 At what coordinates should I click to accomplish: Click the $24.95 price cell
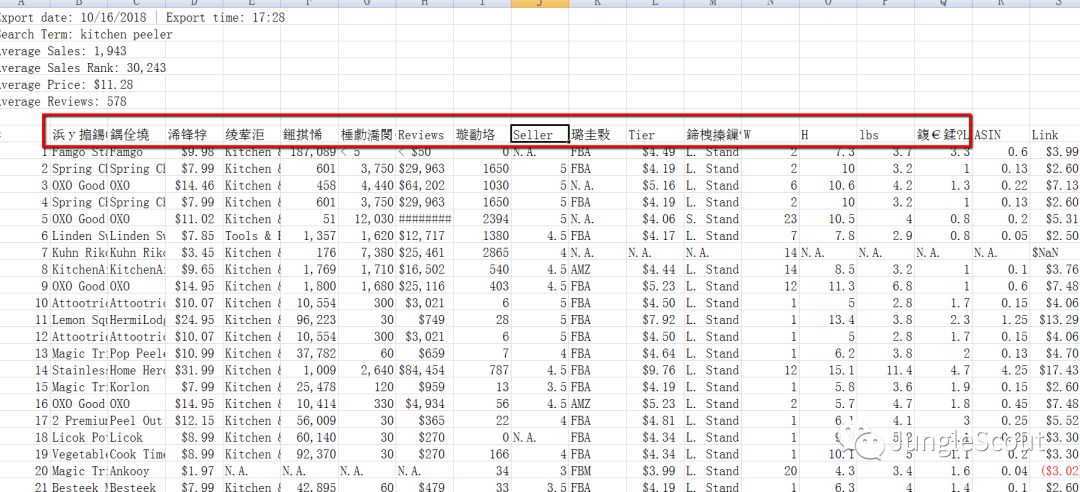(x=194, y=320)
